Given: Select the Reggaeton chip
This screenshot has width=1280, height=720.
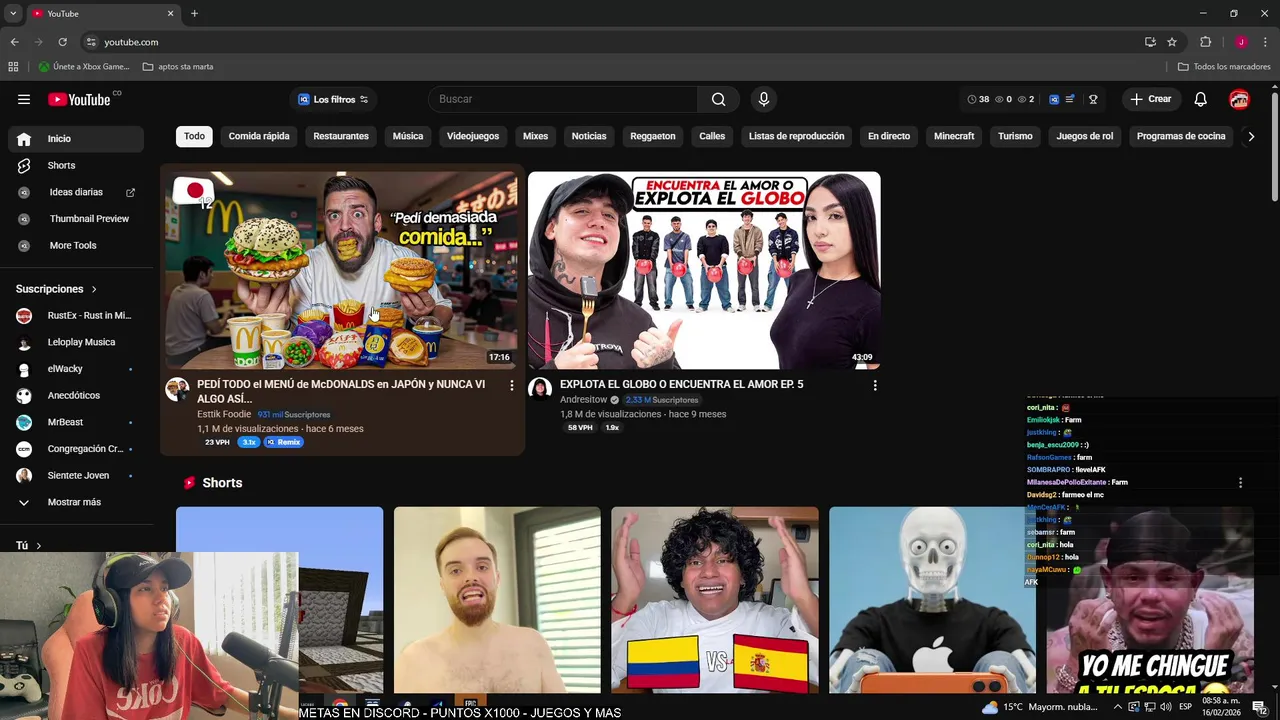Looking at the screenshot, I should (653, 136).
